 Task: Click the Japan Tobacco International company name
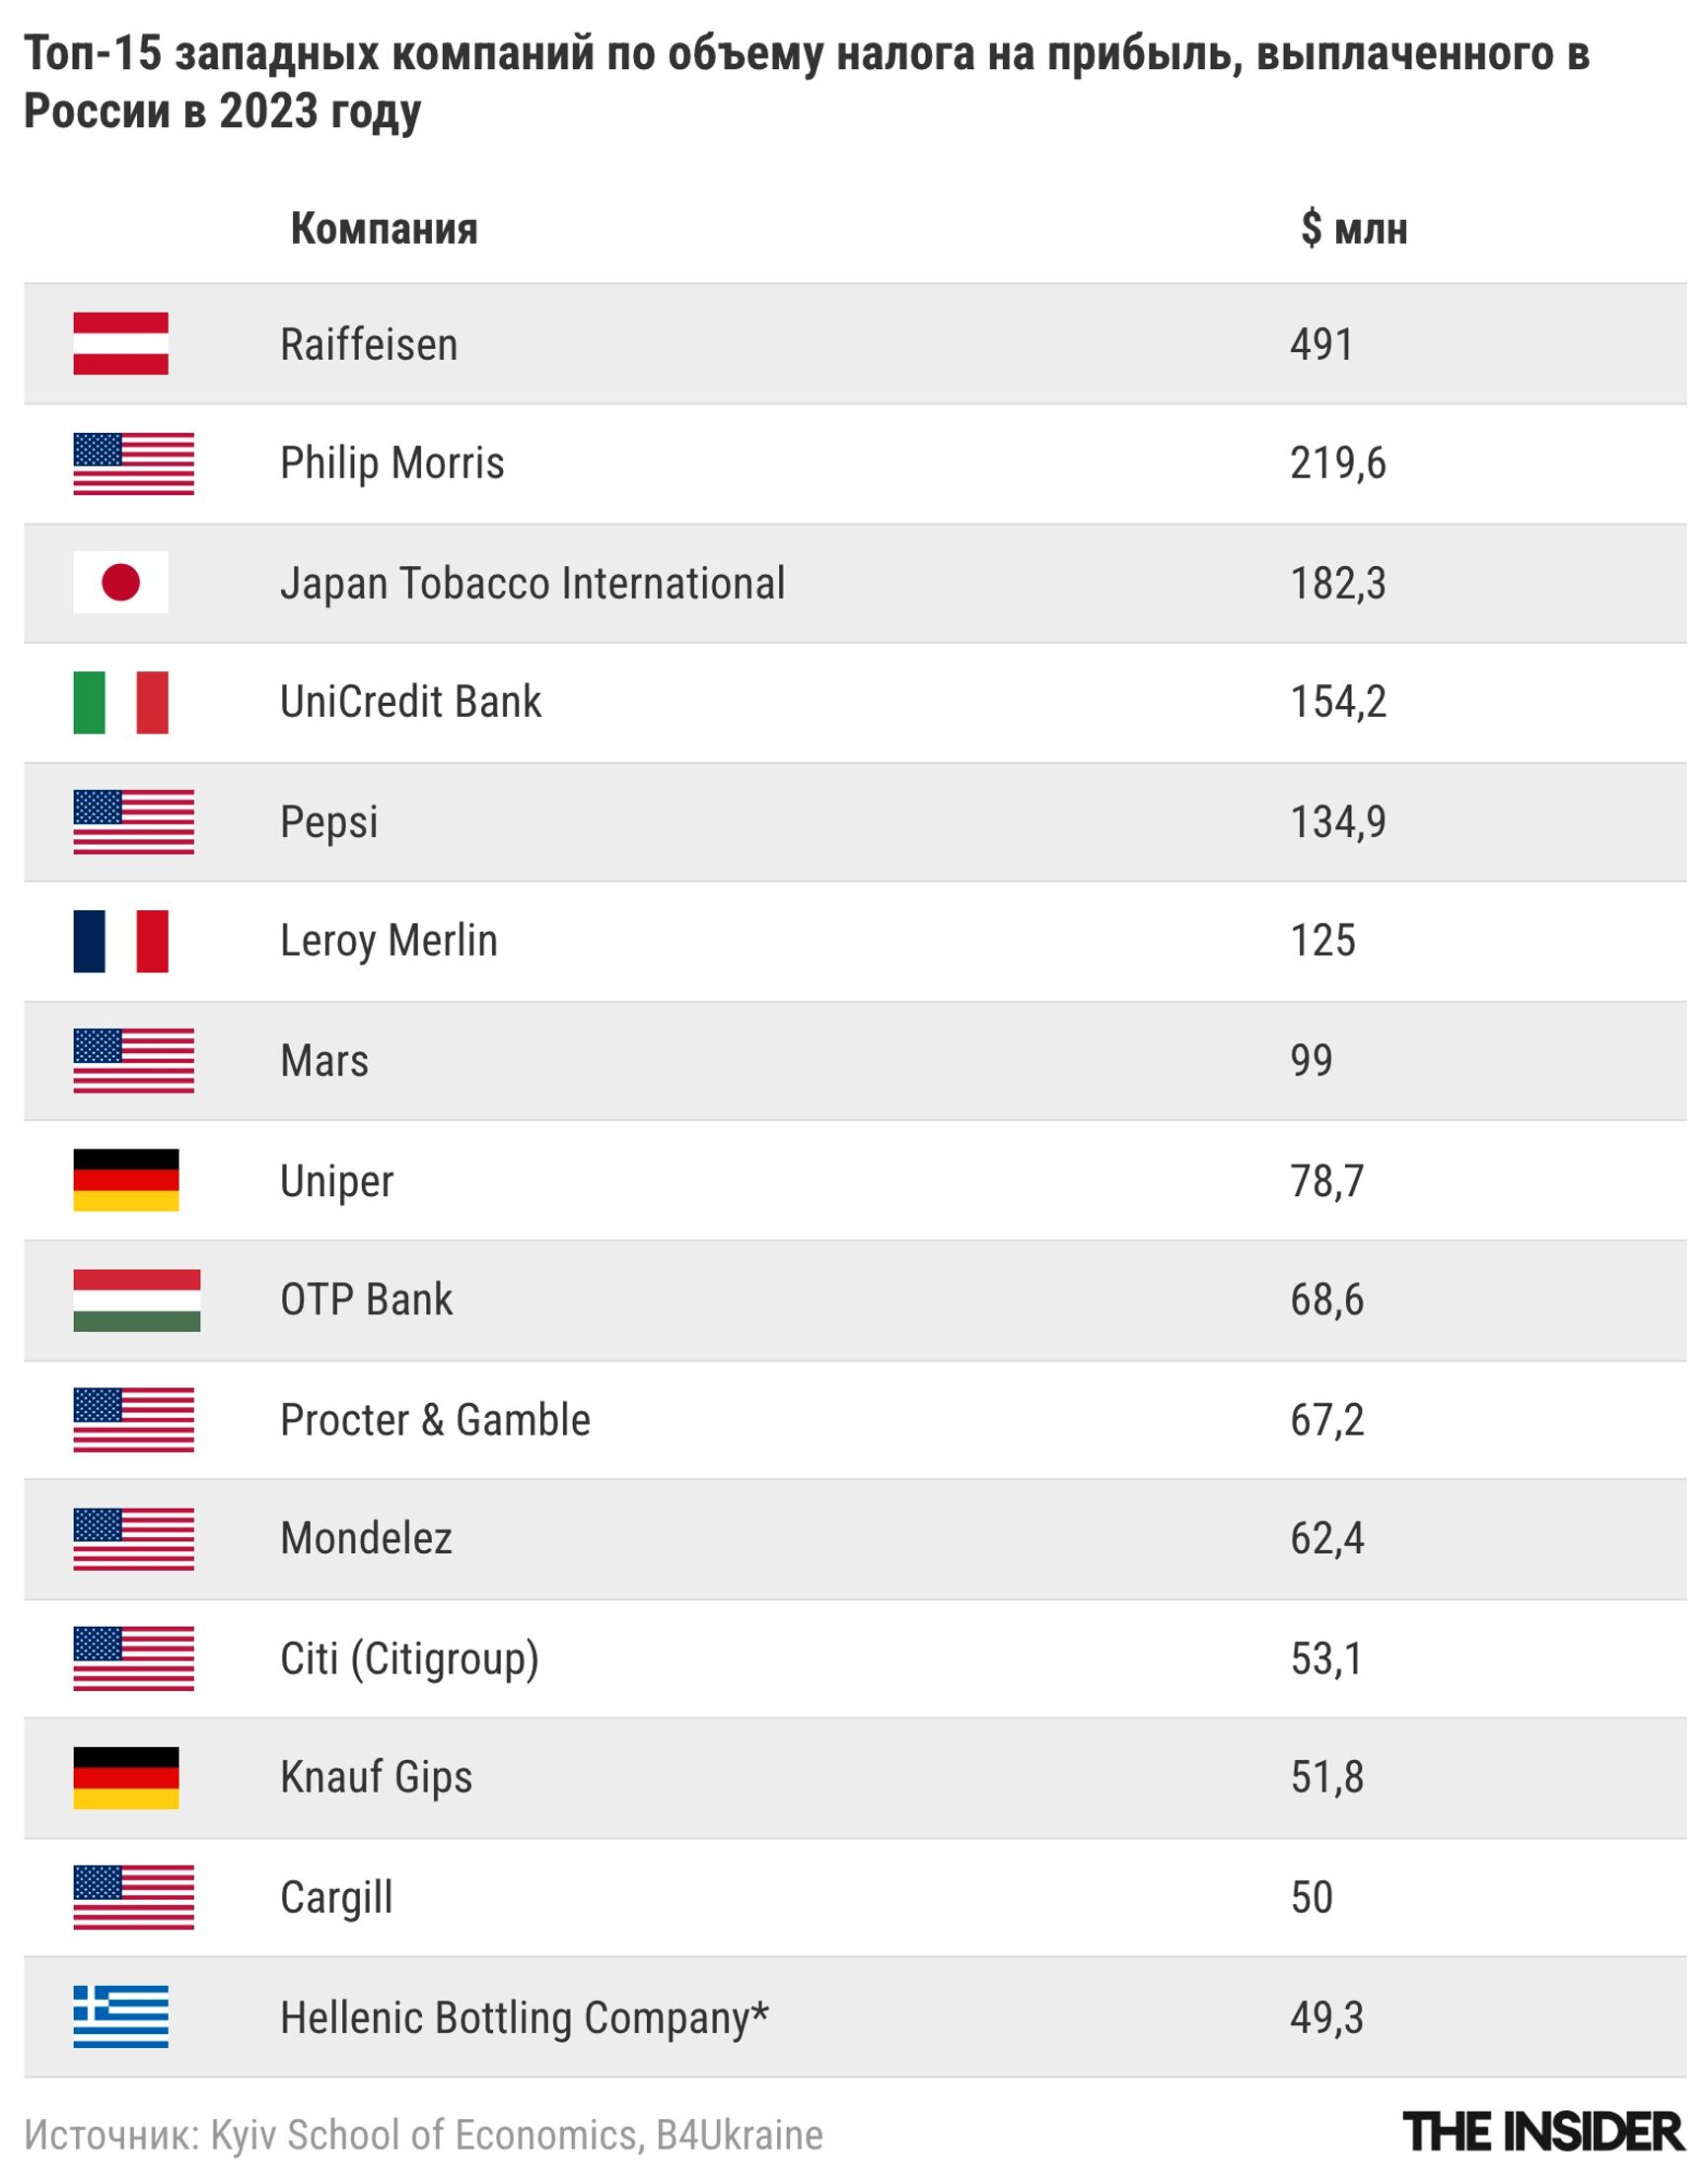pos(532,583)
